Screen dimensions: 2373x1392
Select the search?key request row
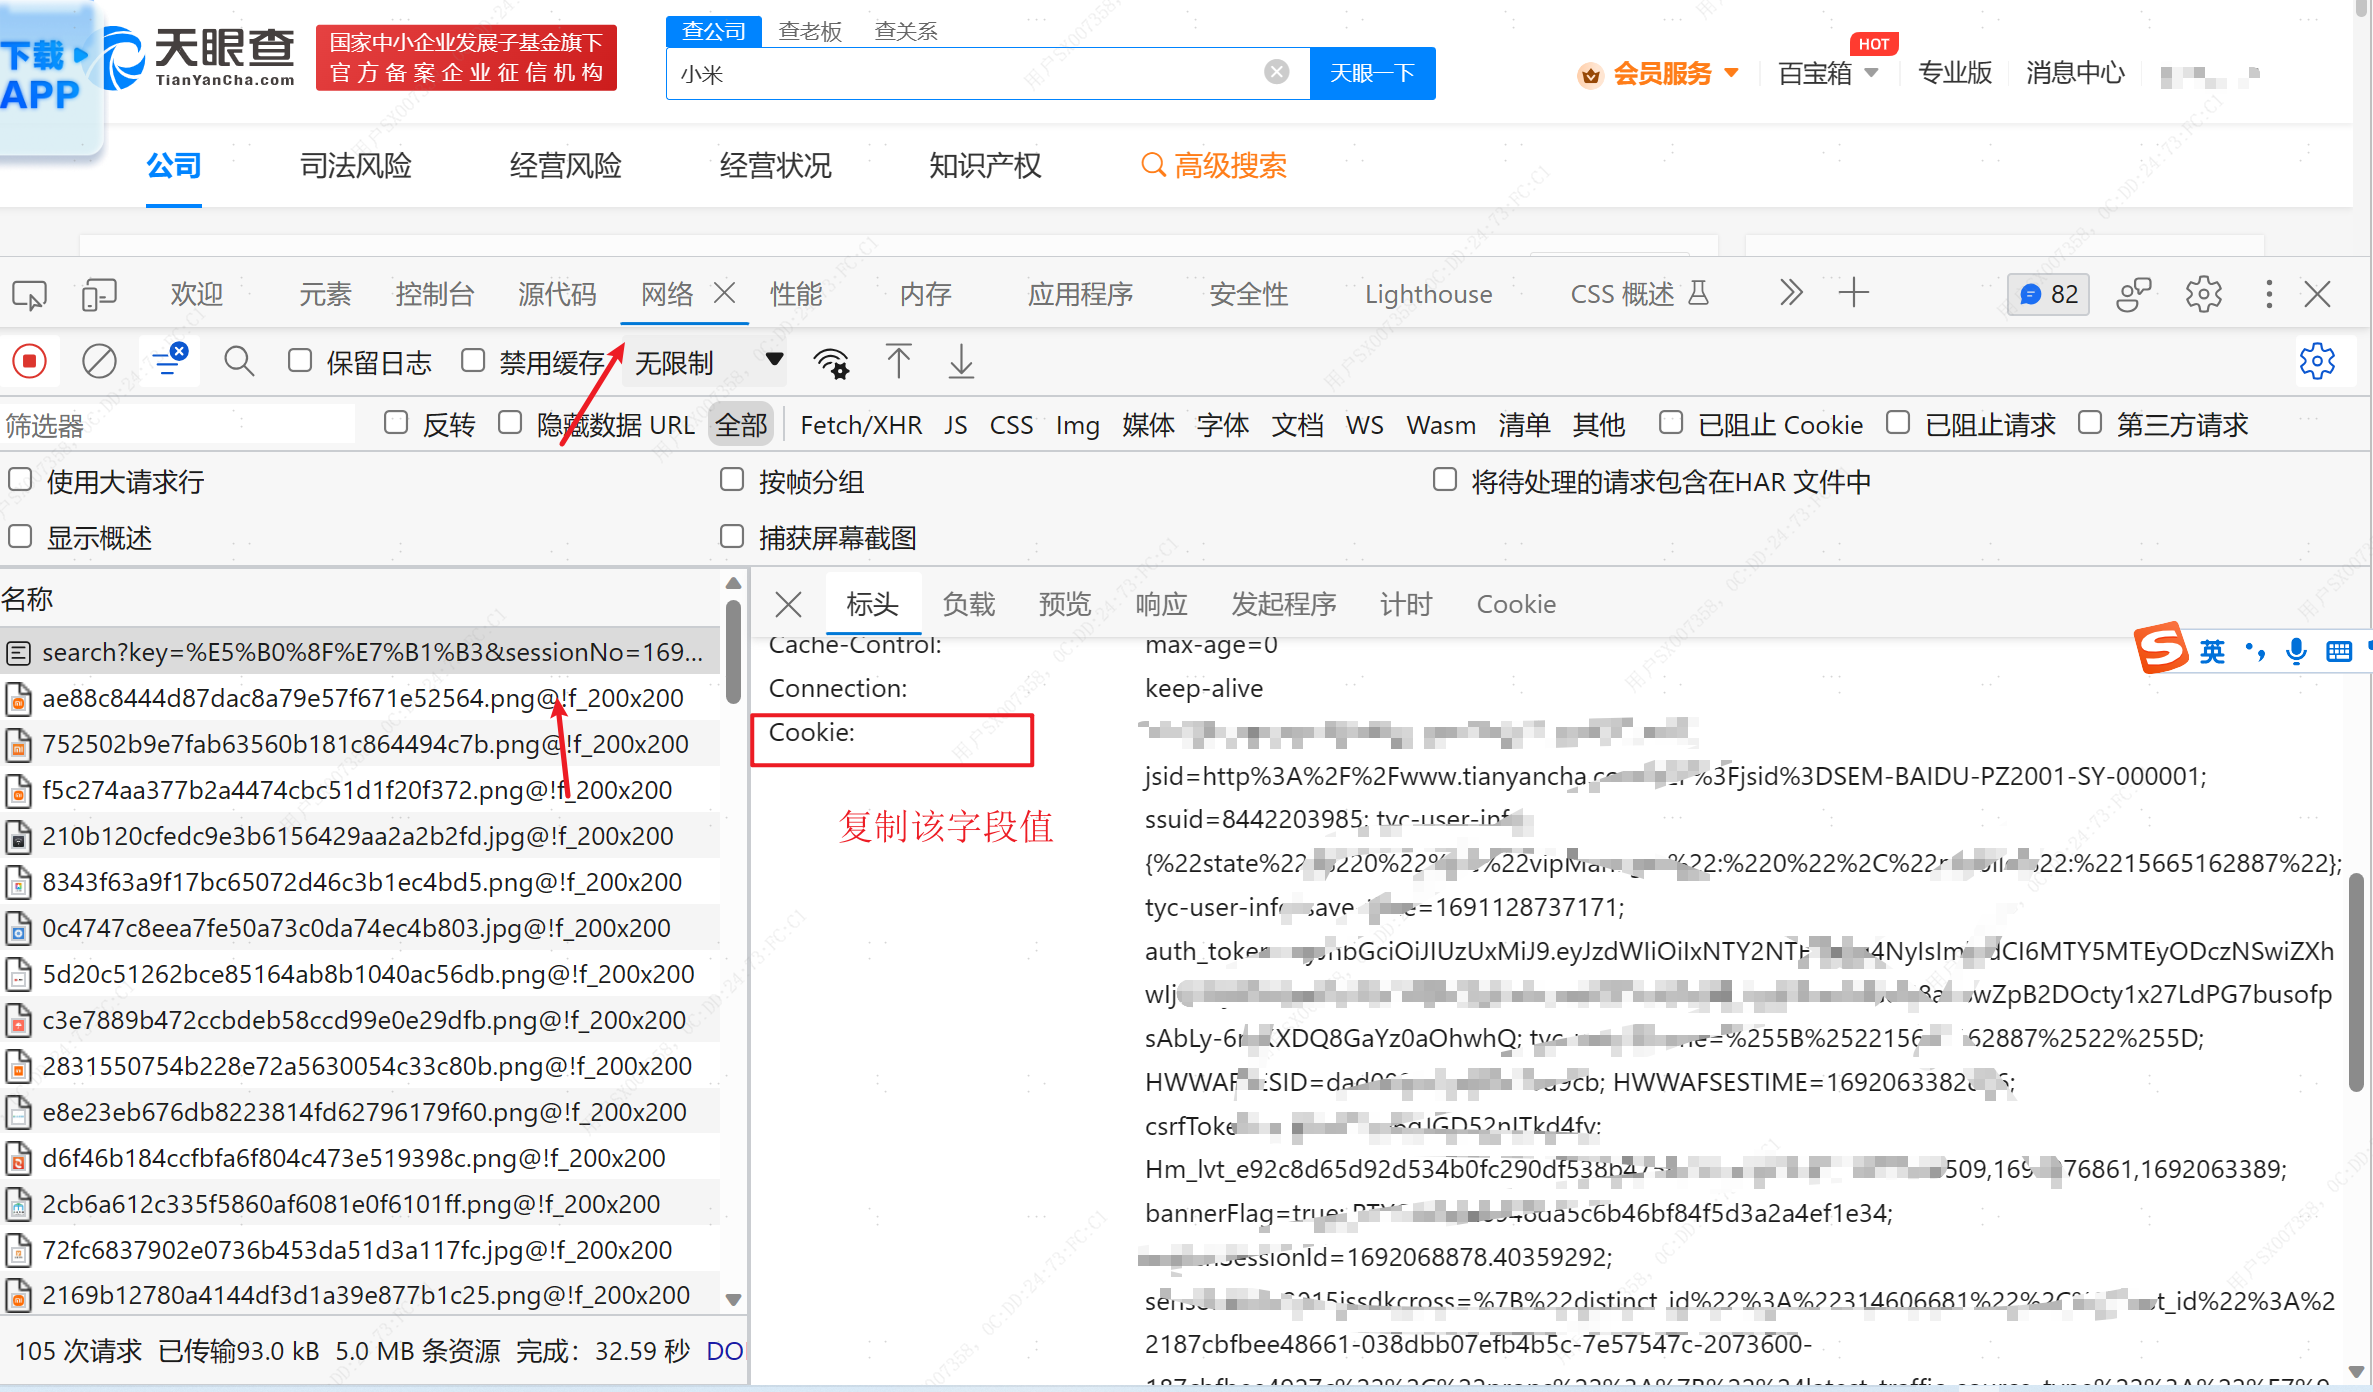pos(360,652)
